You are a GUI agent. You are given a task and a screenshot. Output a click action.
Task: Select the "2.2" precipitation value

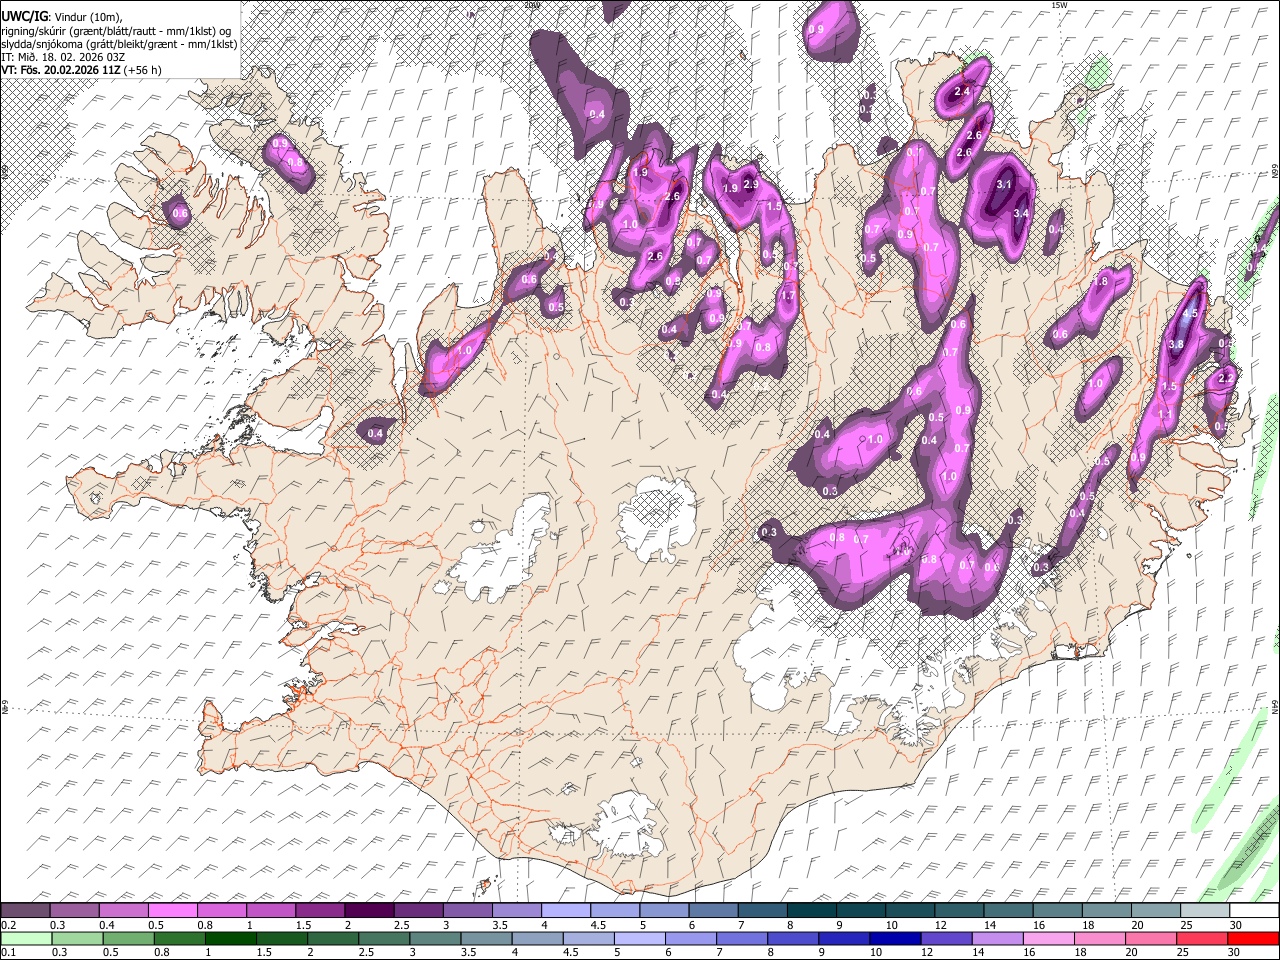pos(1226,378)
